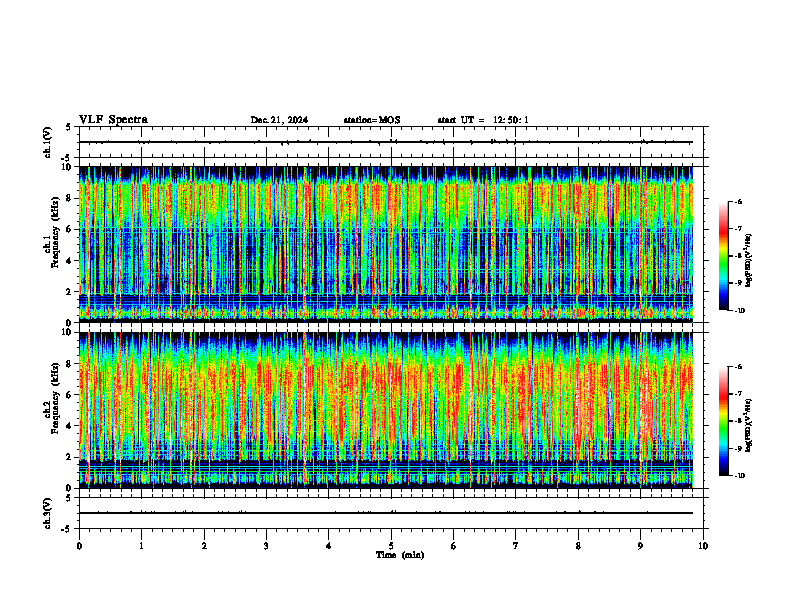This screenshot has height=612, width=792.
Task: Click the time axis tick label "8"
Action: pos(578,546)
